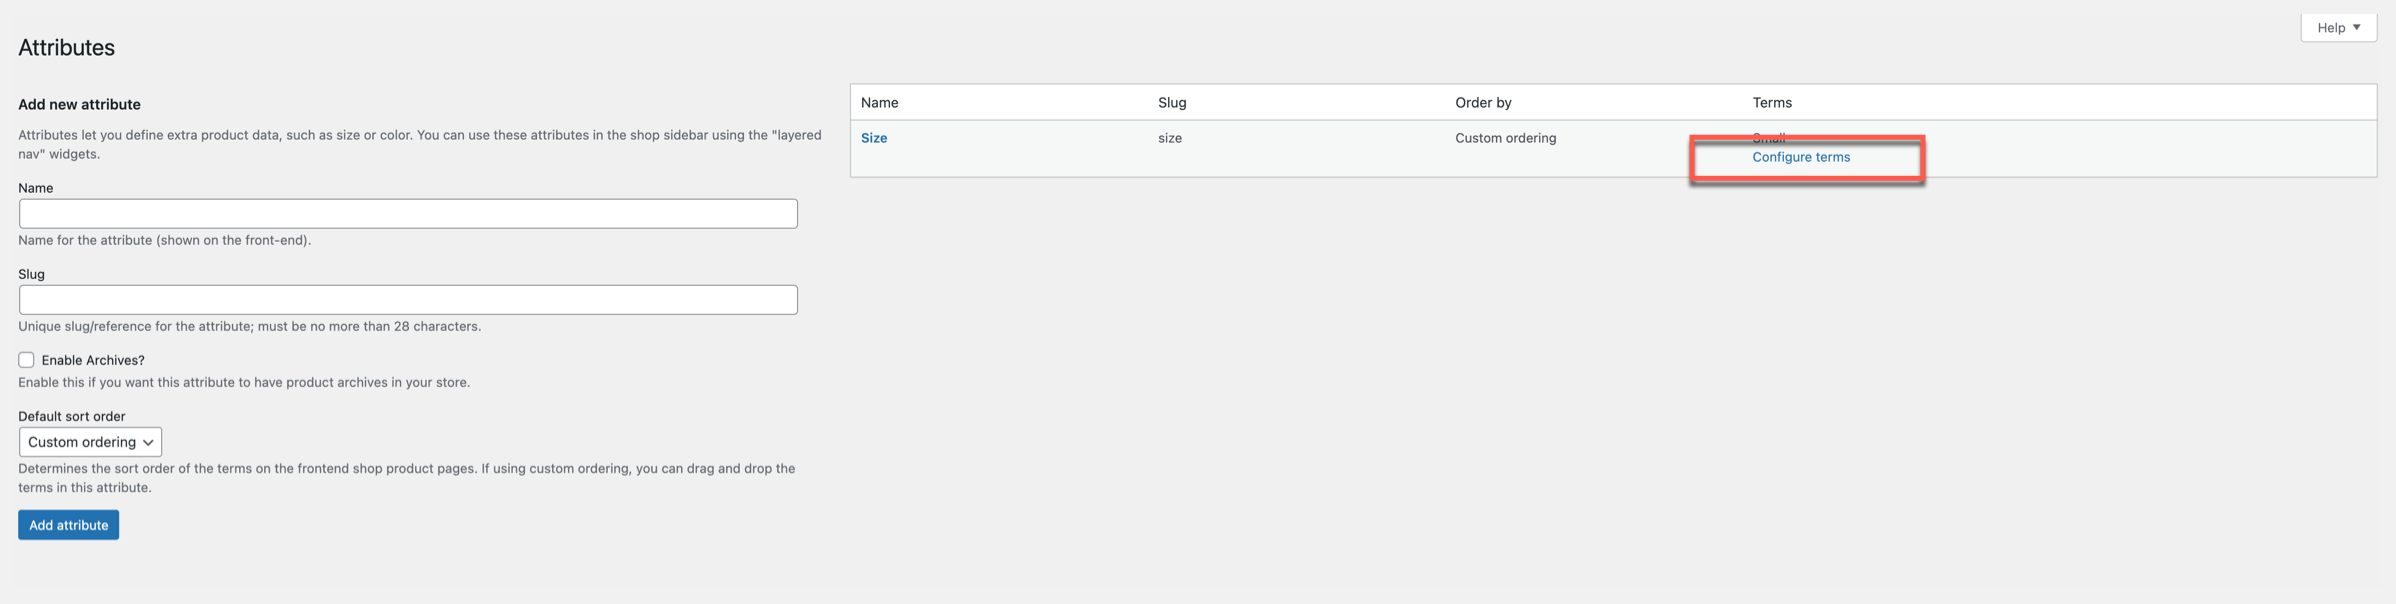Open the Default sort order dropdown

tap(90, 442)
